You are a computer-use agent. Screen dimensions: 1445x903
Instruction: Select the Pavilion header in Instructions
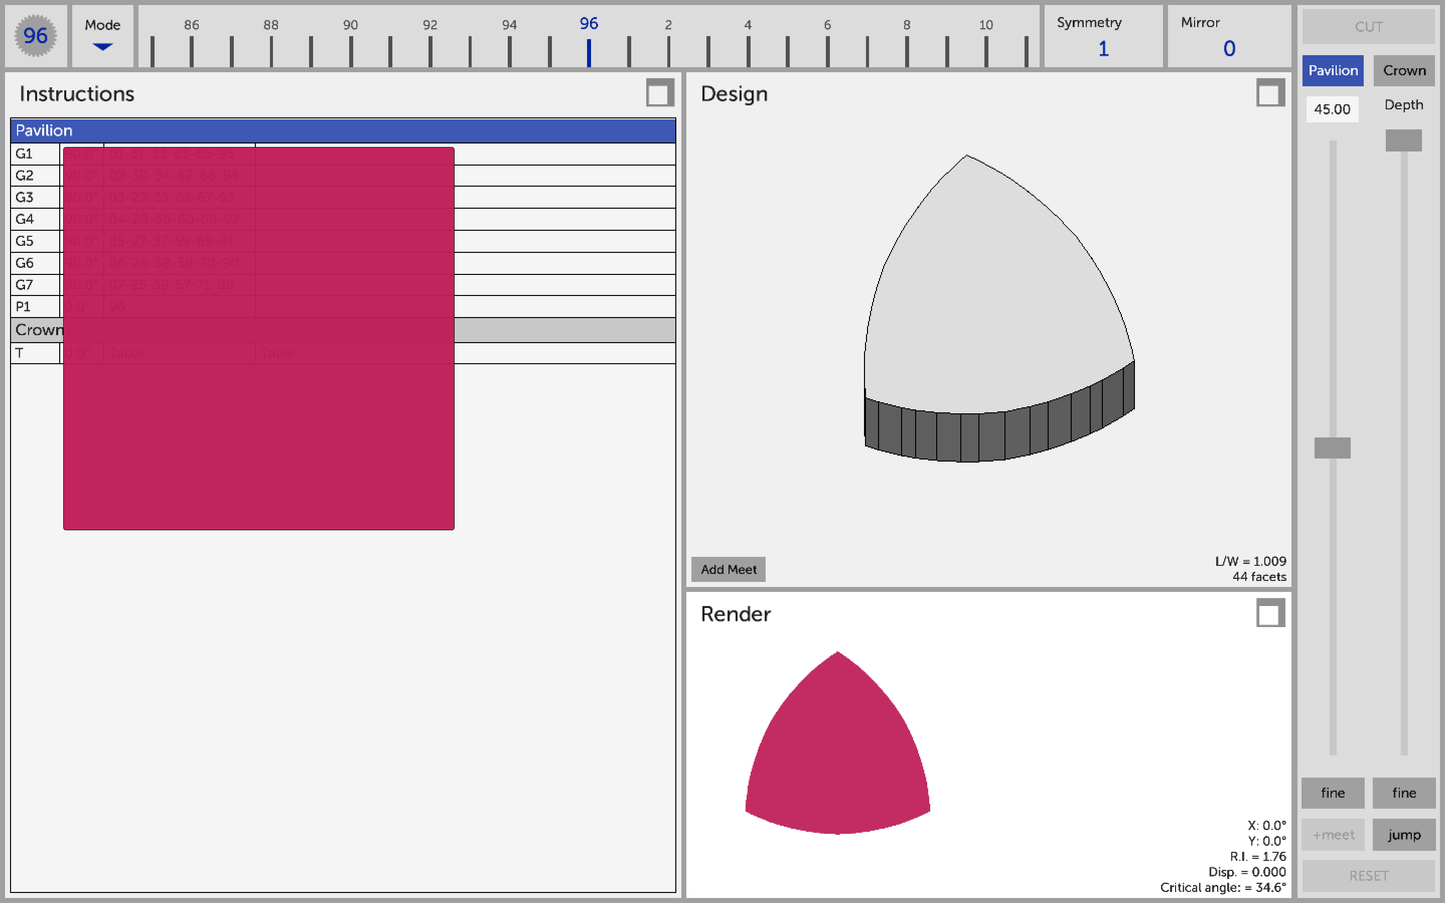(x=343, y=130)
